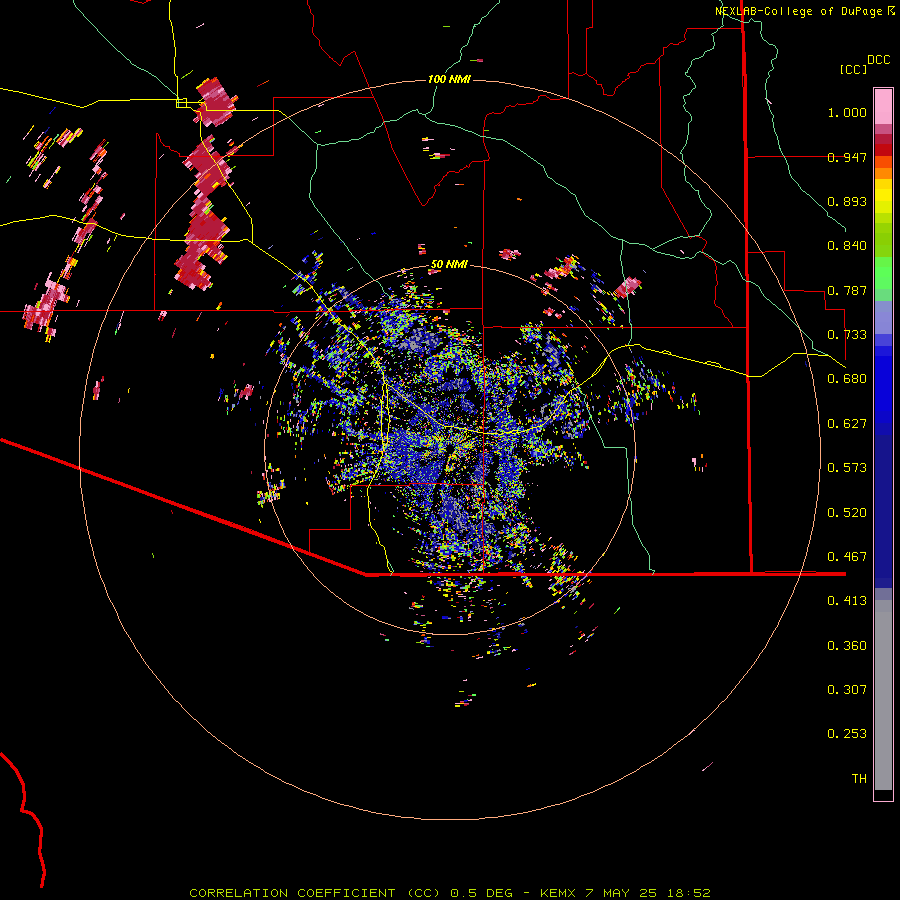The image size is (900, 900).
Task: Click the NEXLAB-College of DuPage watermark text
Action: pyautogui.click(x=804, y=11)
